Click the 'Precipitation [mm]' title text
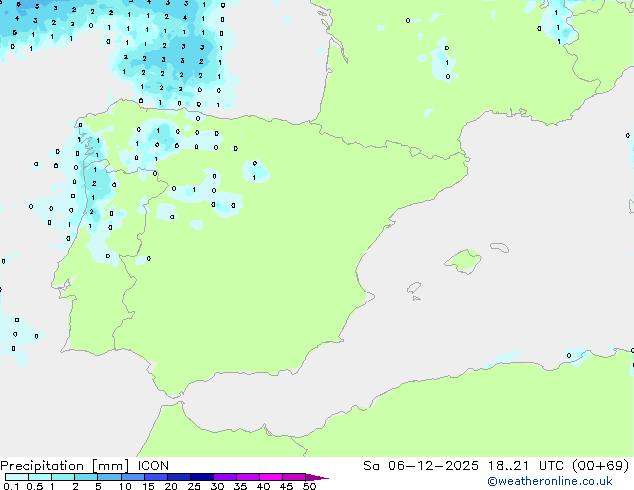Screen dimensions: 634x490 (x=65, y=466)
